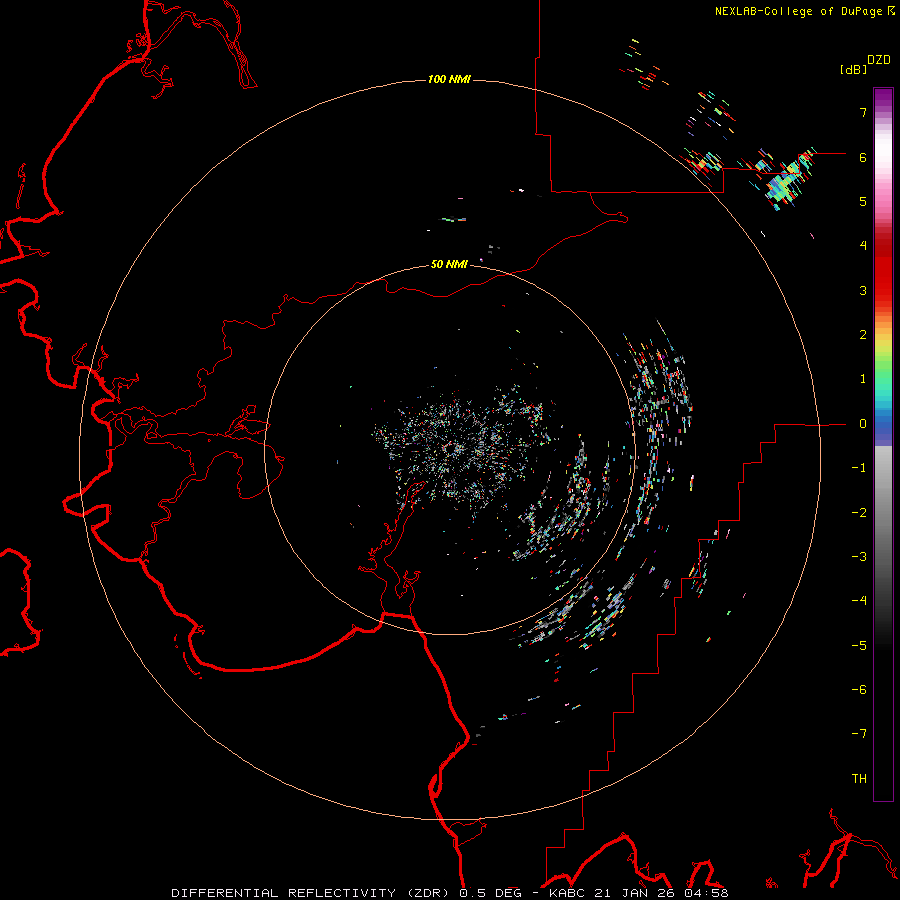Click the 100 NMI range ring label

449,79
